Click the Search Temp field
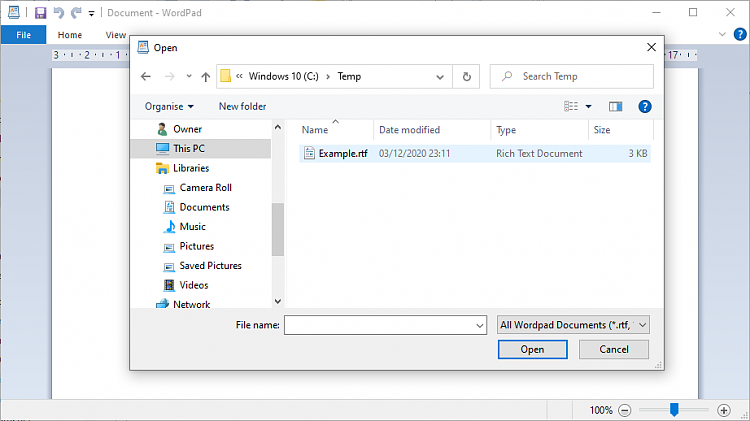 point(572,77)
